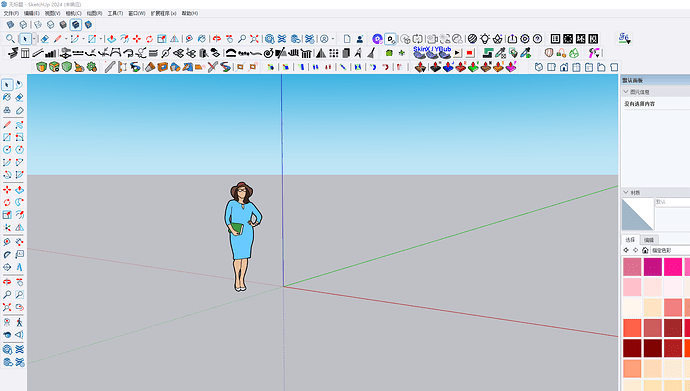
Task: Choose the Follow Me tool in left toolbar
Action: coord(19,202)
